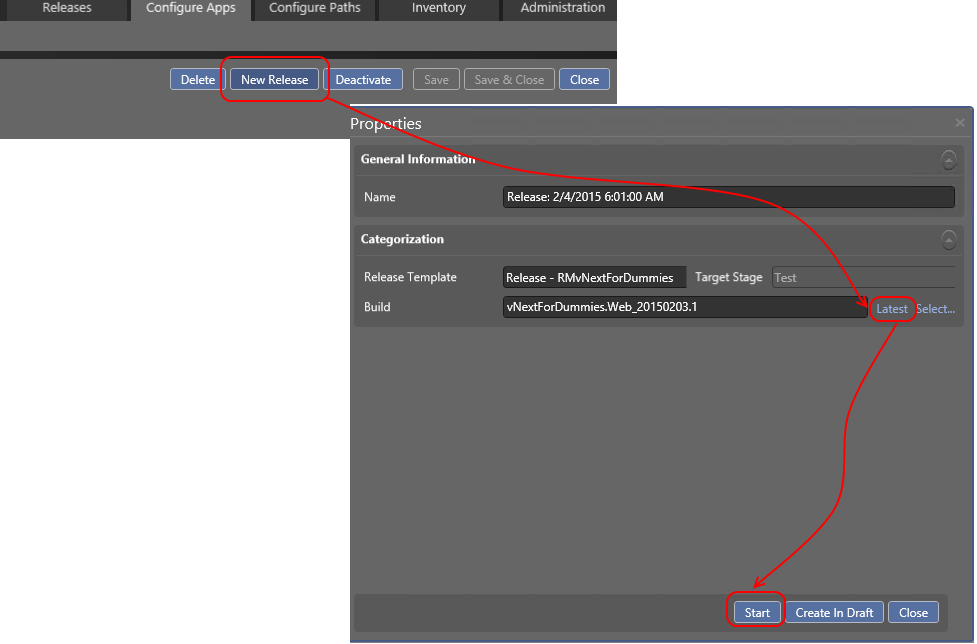Viewport: 977px width, 644px height.
Task: Switch to the Releases tab
Action: tap(67, 8)
